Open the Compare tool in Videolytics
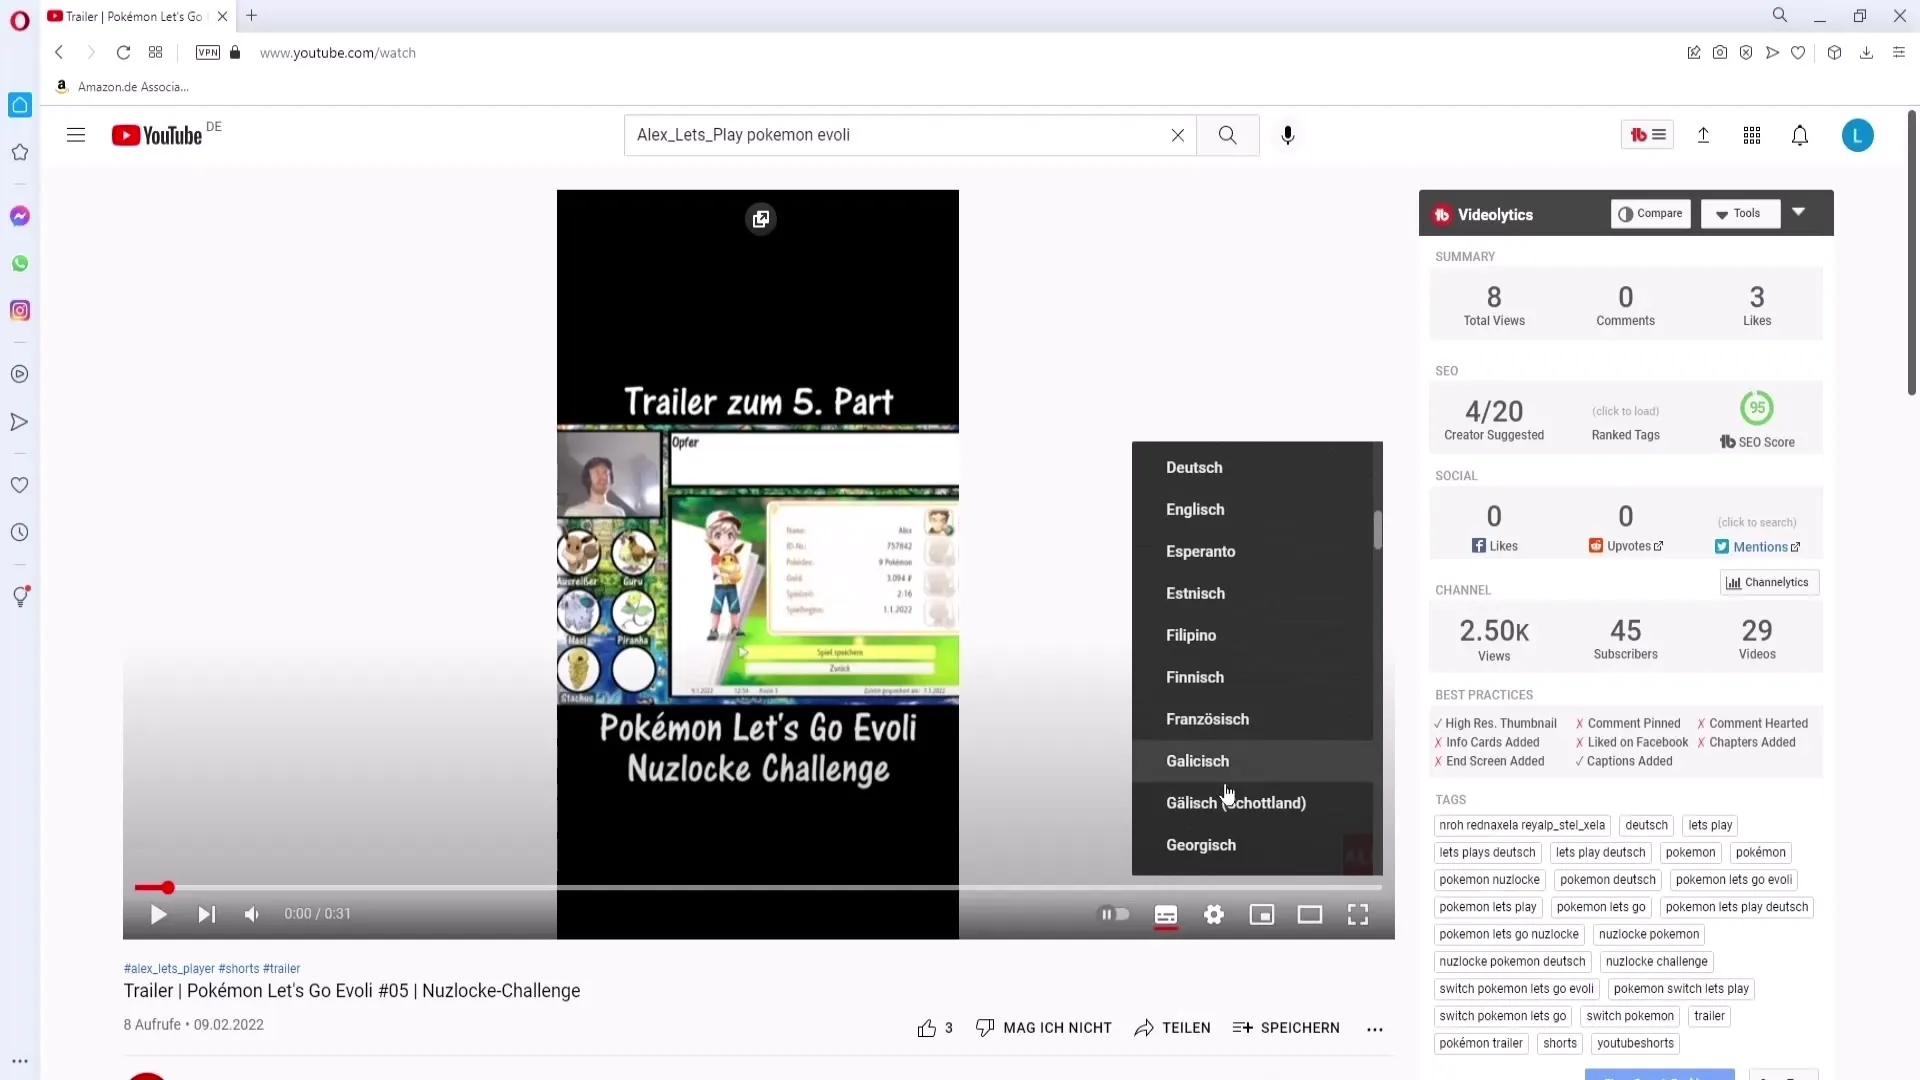 click(1652, 214)
